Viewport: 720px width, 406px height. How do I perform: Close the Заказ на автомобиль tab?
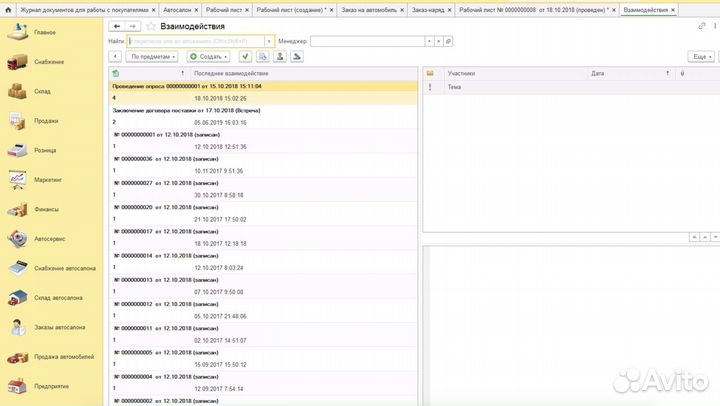[x=402, y=8]
